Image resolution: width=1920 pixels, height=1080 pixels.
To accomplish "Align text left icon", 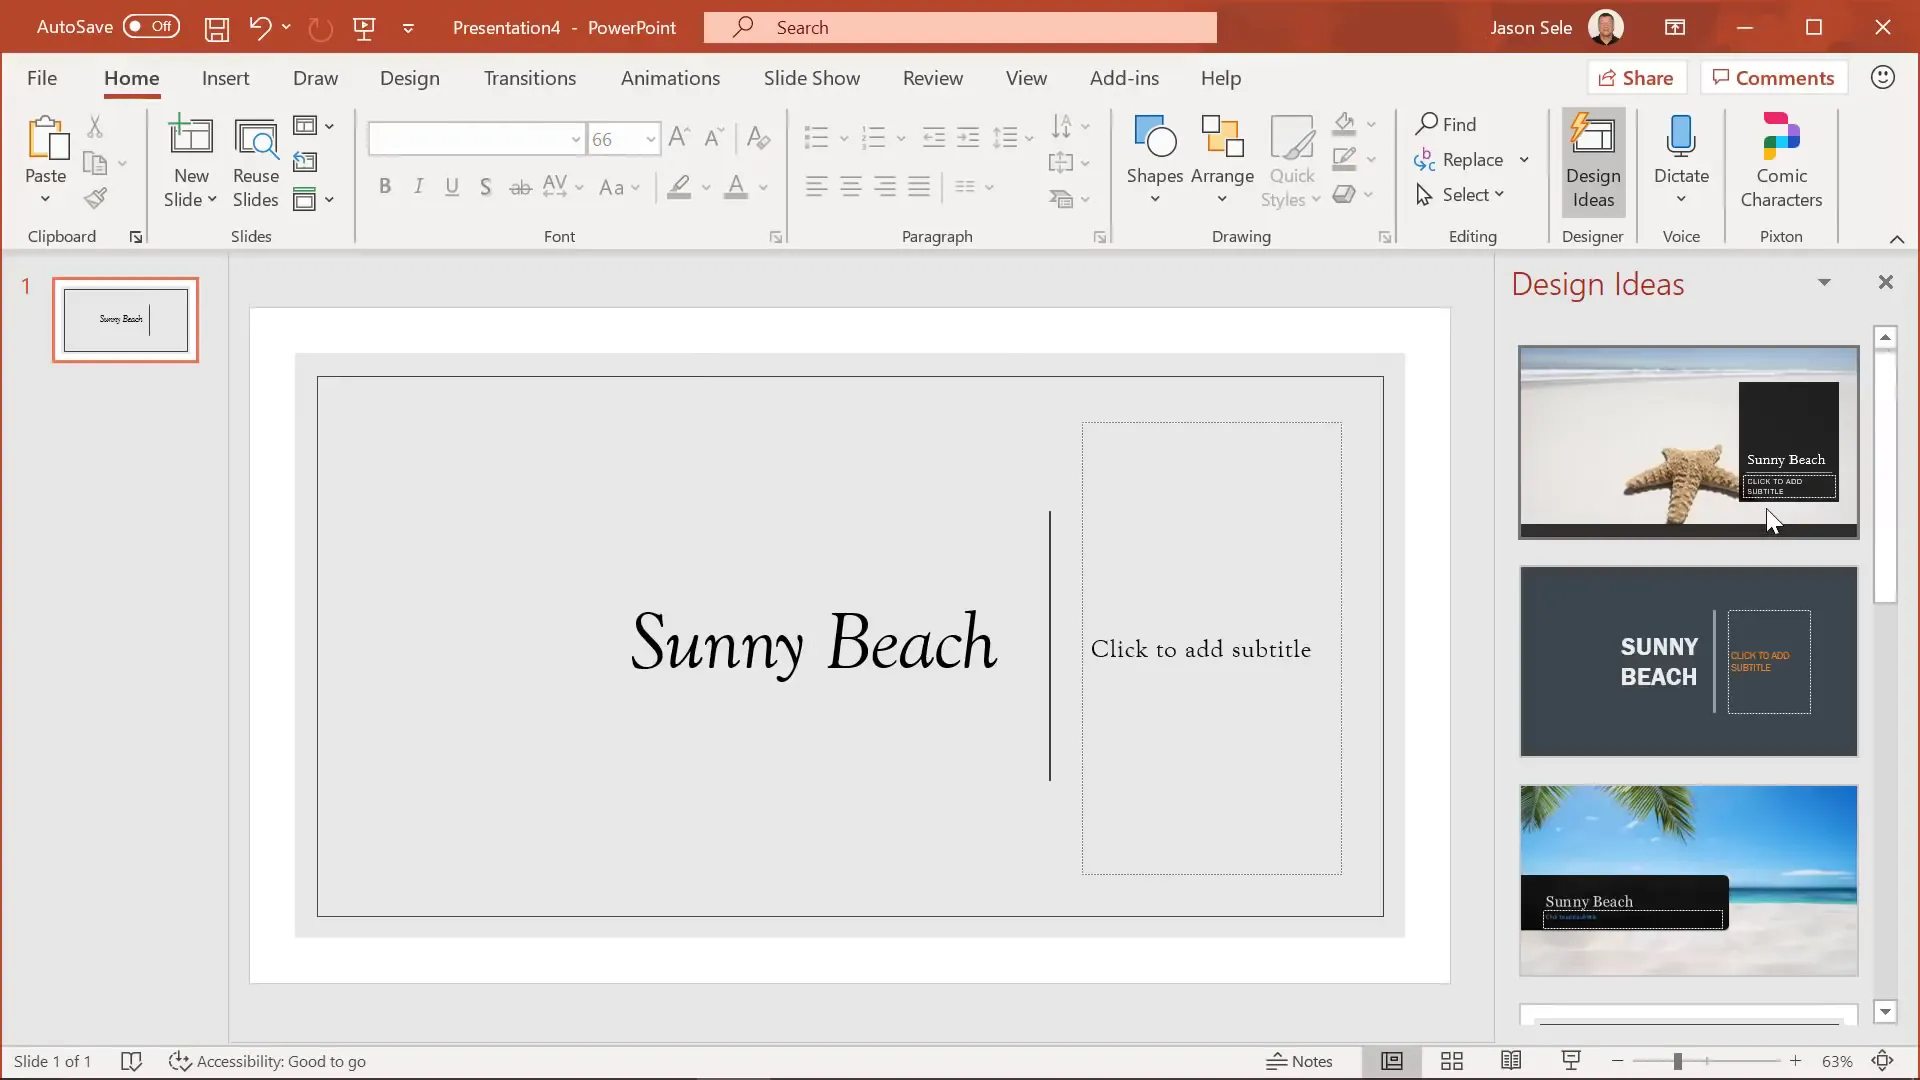I will 816,187.
